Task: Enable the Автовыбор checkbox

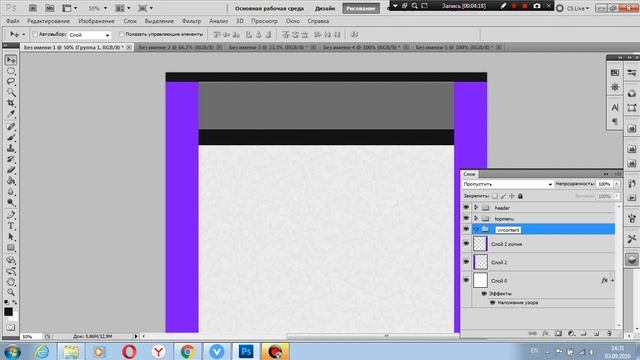Action: tap(35, 34)
